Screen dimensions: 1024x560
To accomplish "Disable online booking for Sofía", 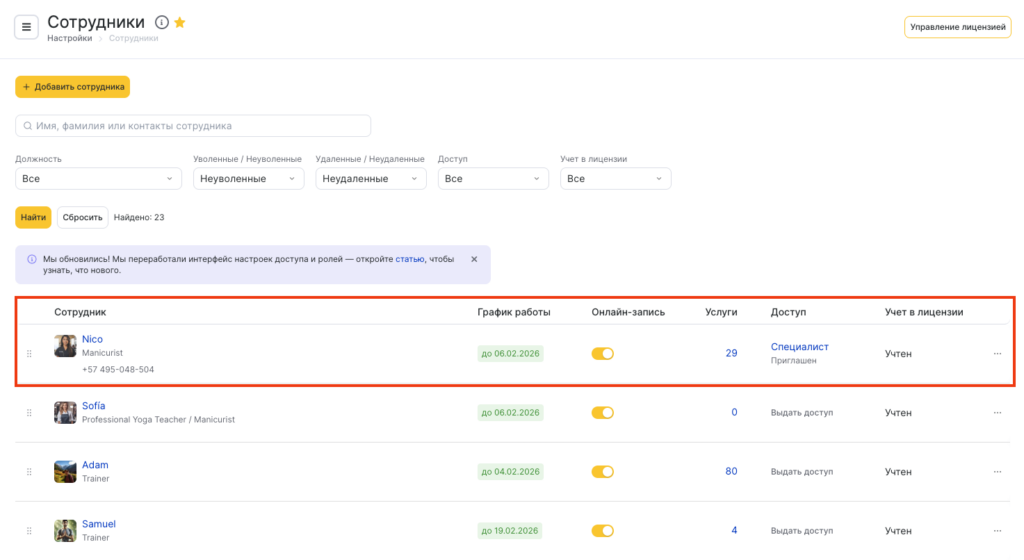I will click(602, 413).
